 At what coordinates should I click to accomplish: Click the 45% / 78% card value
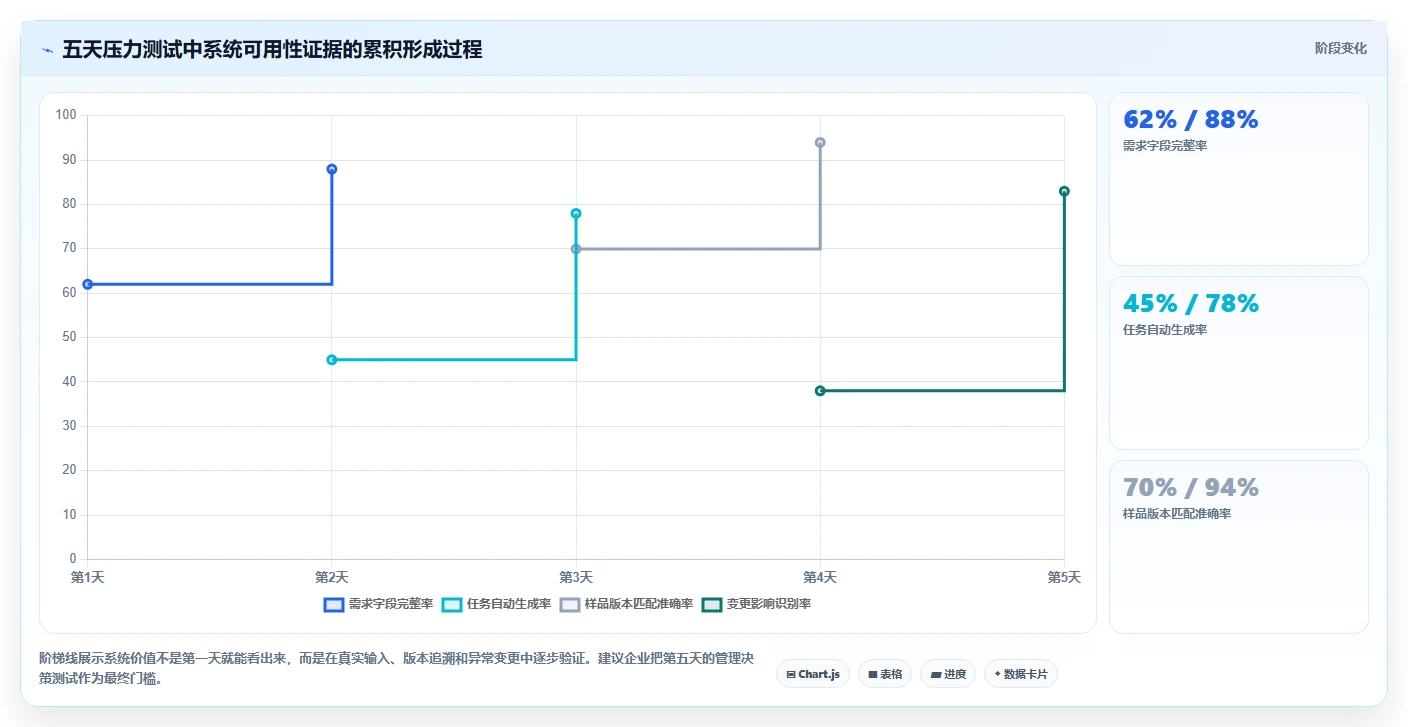point(1191,304)
